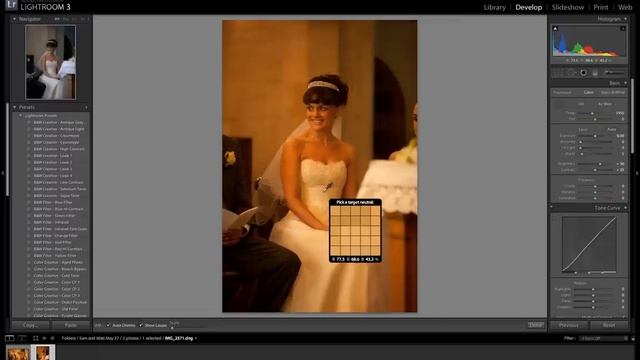
Task: Go forward using the right arrow icon
Action: [52, 338]
